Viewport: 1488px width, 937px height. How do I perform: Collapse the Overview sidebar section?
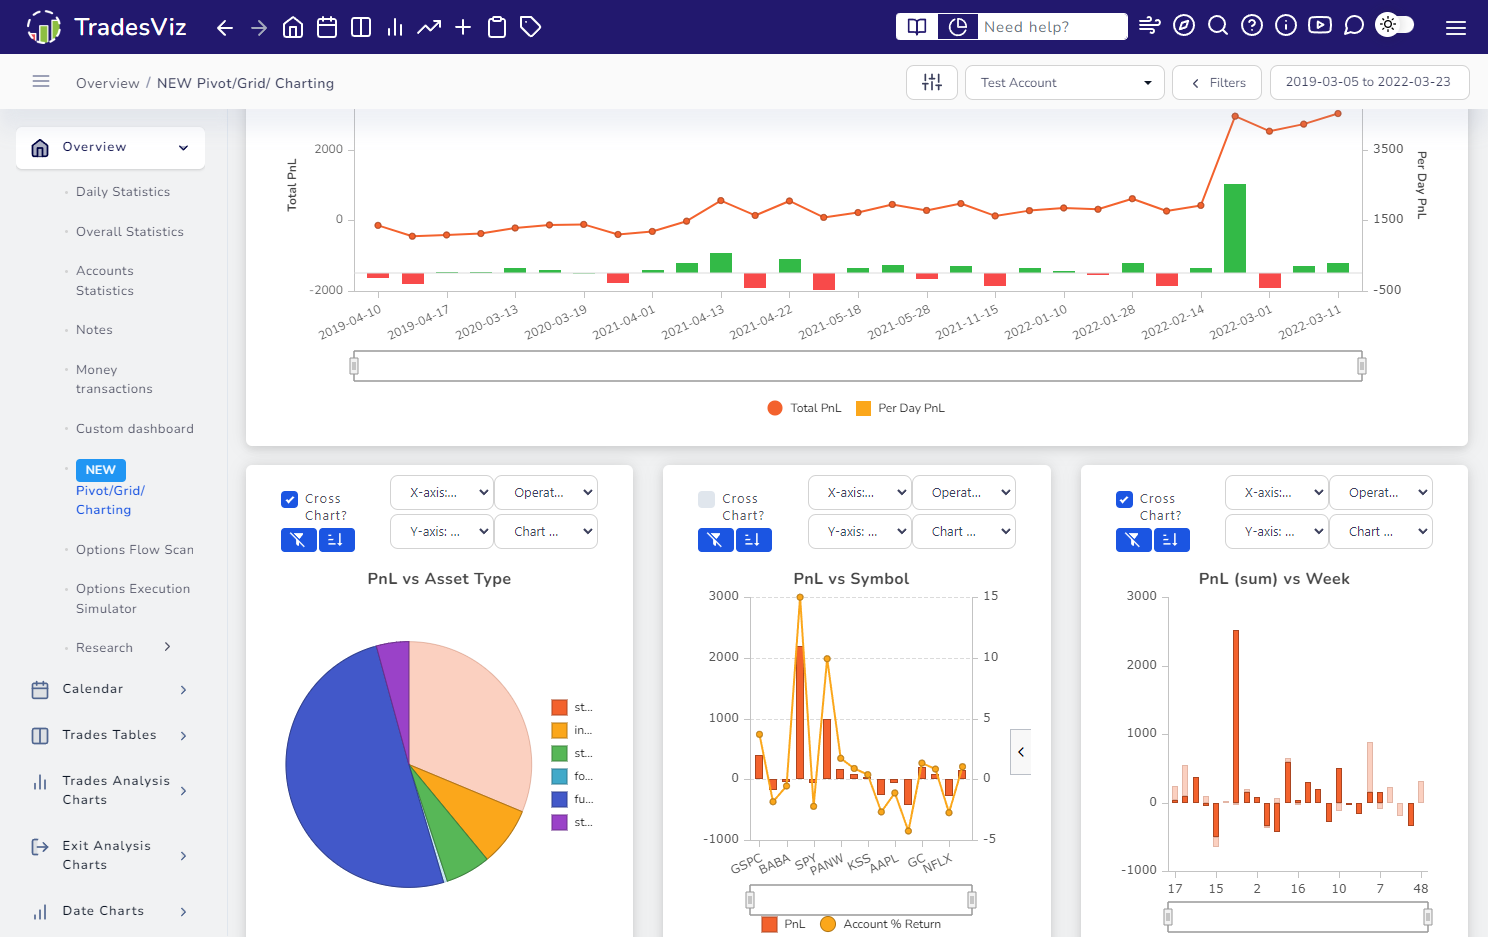pyautogui.click(x=110, y=148)
